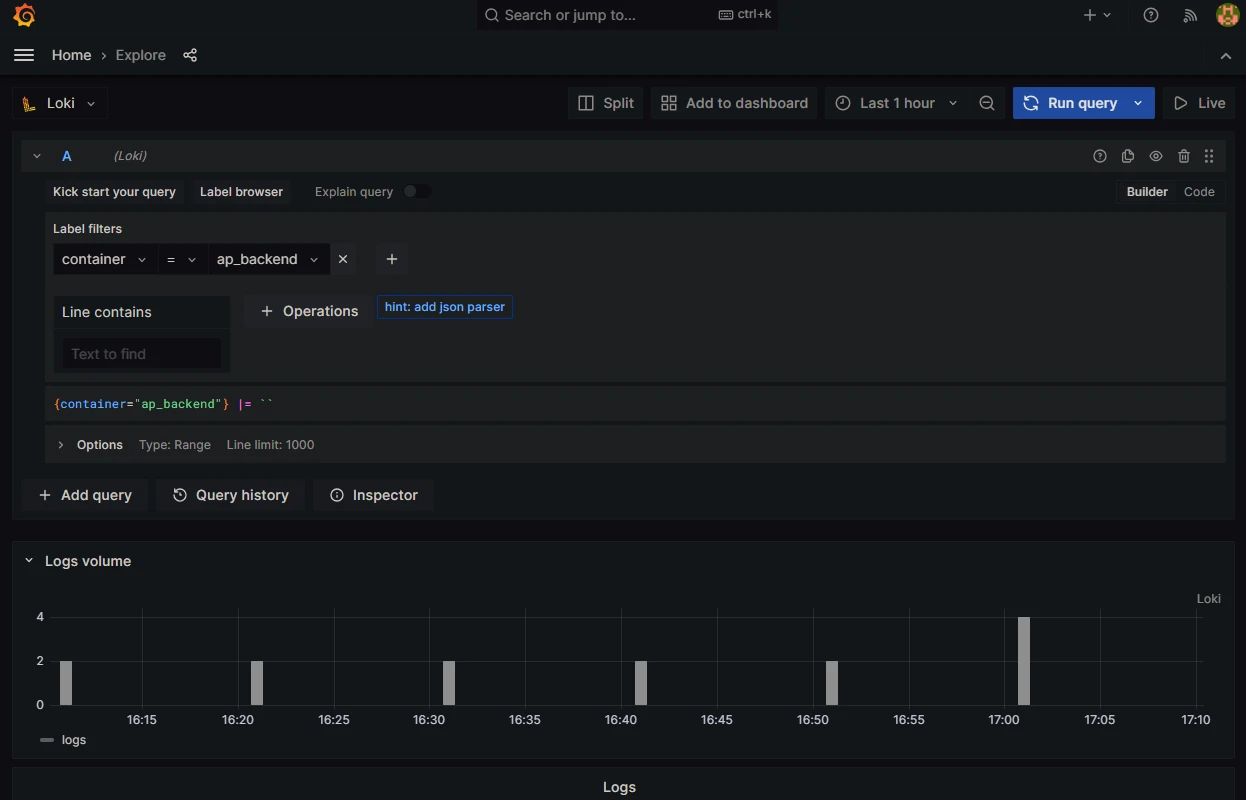This screenshot has height=800, width=1246.
Task: Open the Loki data source dropdown
Action: point(60,103)
